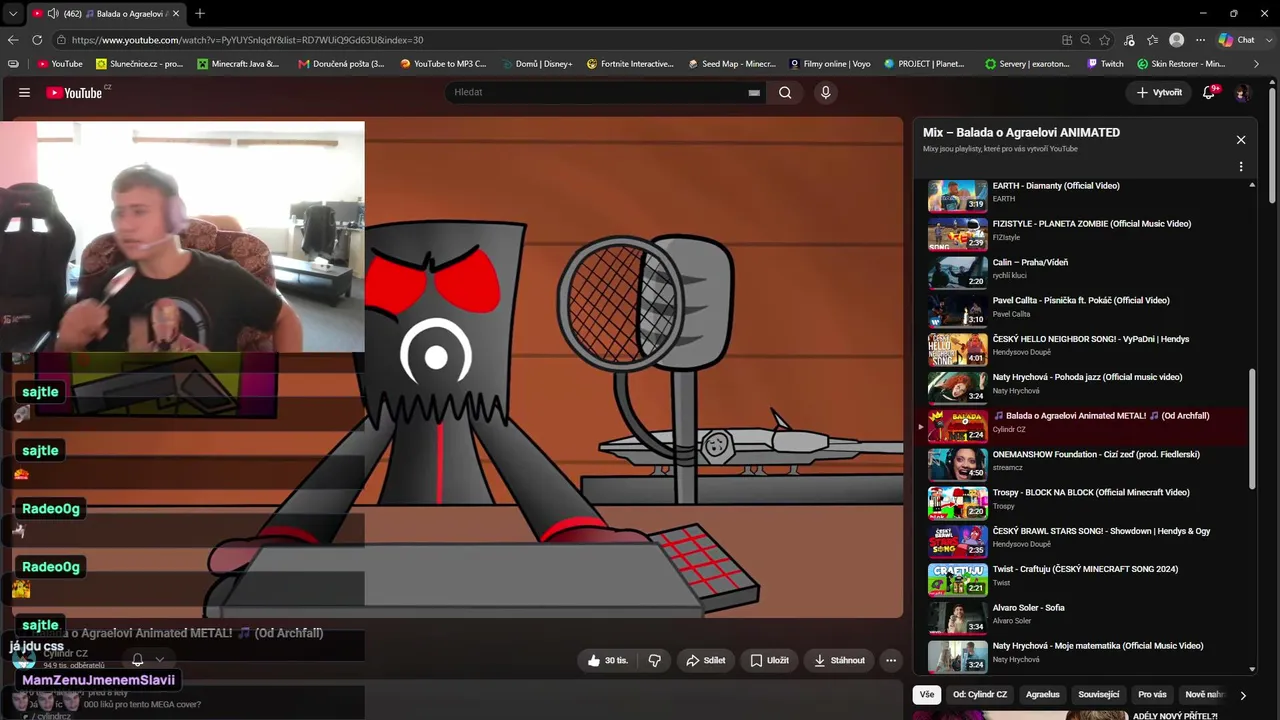Go back with browser back arrow
The width and height of the screenshot is (1280, 720).
[13, 40]
